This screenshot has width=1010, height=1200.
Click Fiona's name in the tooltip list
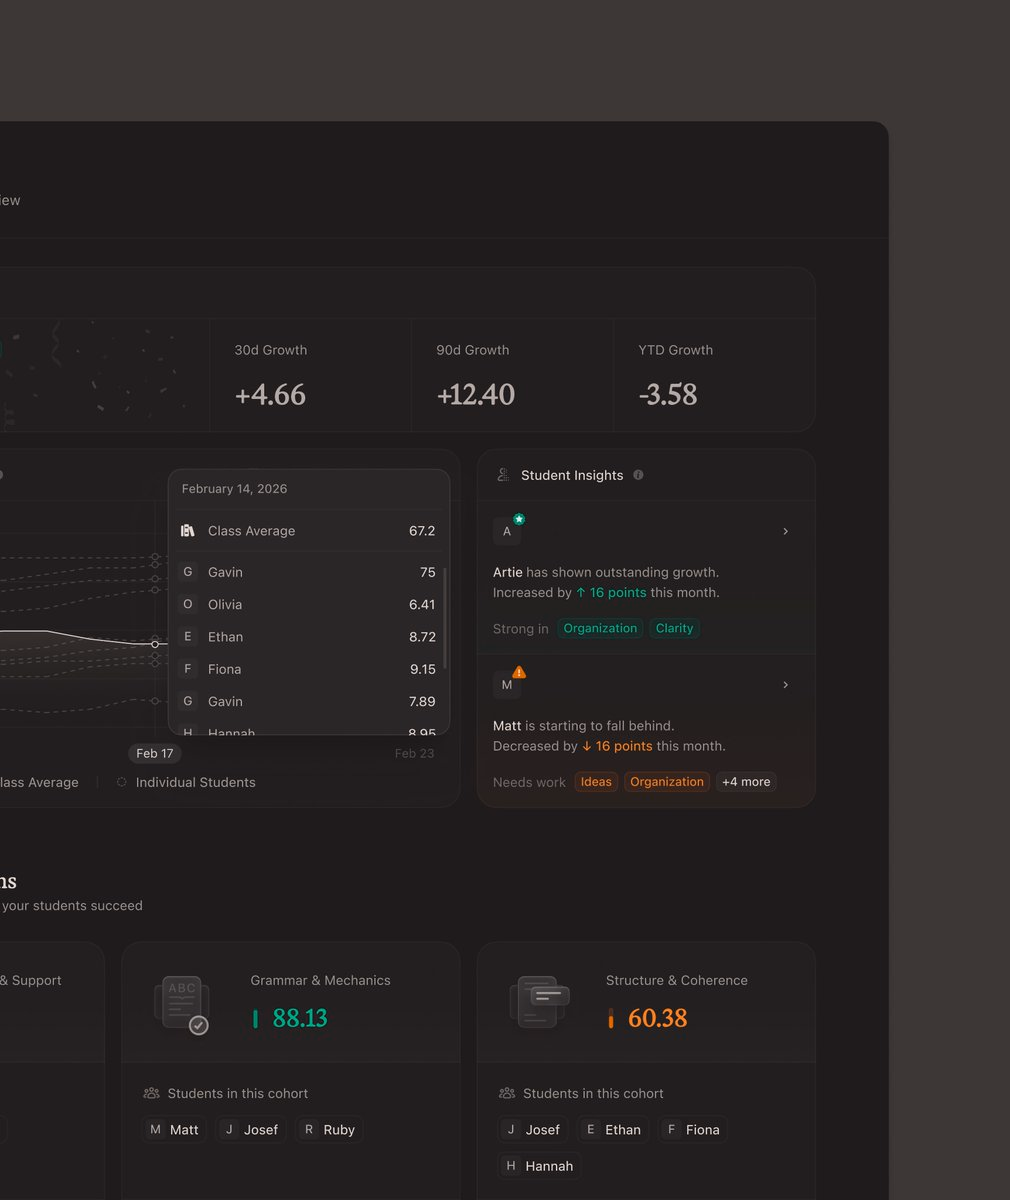coord(224,669)
